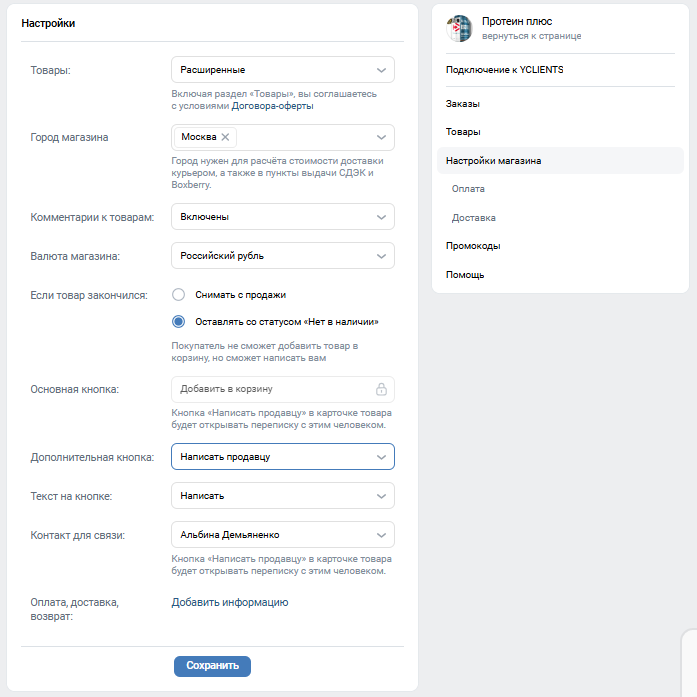The height and width of the screenshot is (697, 697).
Task: Open the Промокоды menu item
Action: click(473, 246)
